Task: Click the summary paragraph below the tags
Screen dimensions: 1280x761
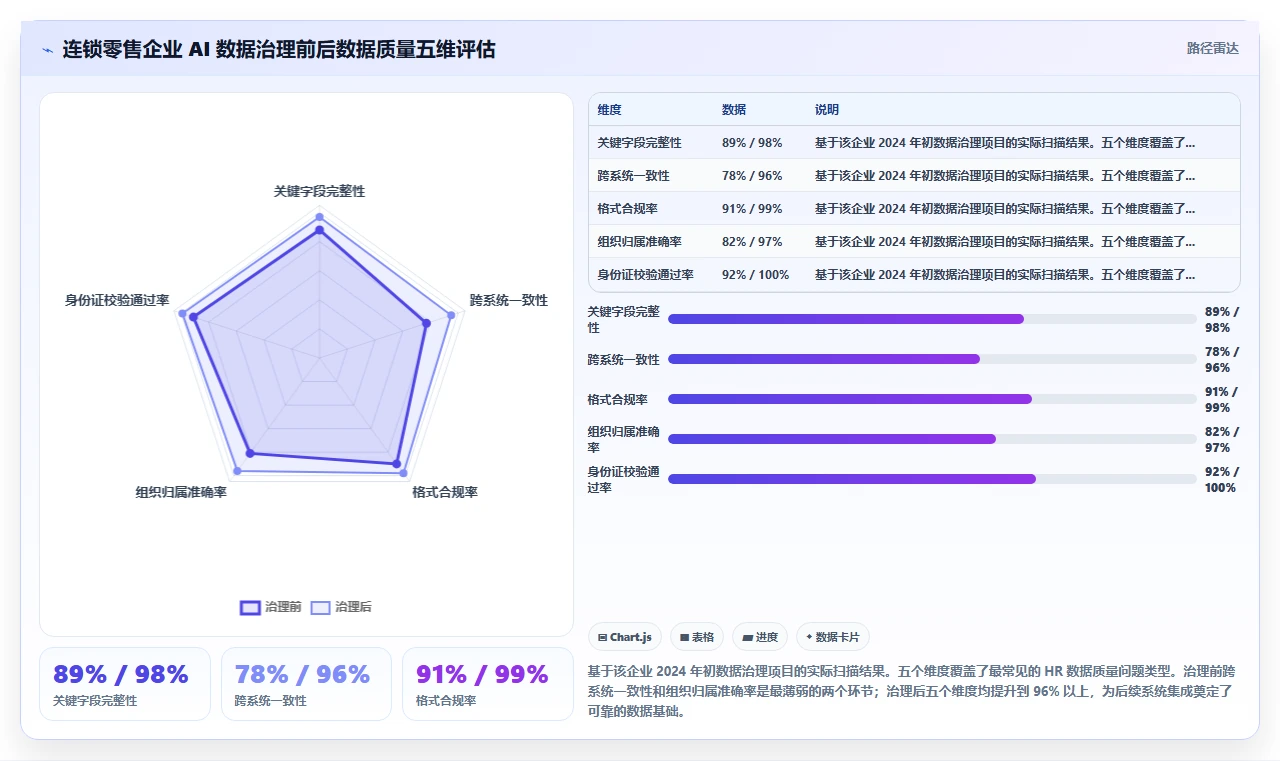Action: tap(912, 692)
